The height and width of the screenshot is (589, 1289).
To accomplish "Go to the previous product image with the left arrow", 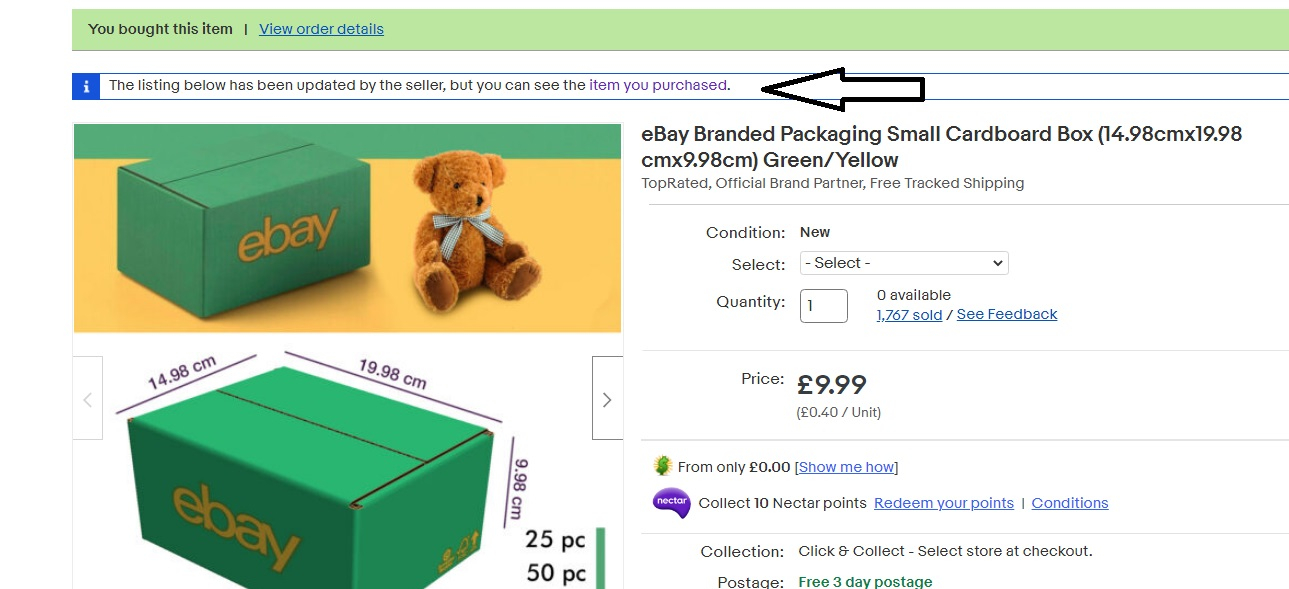I will (x=88, y=399).
